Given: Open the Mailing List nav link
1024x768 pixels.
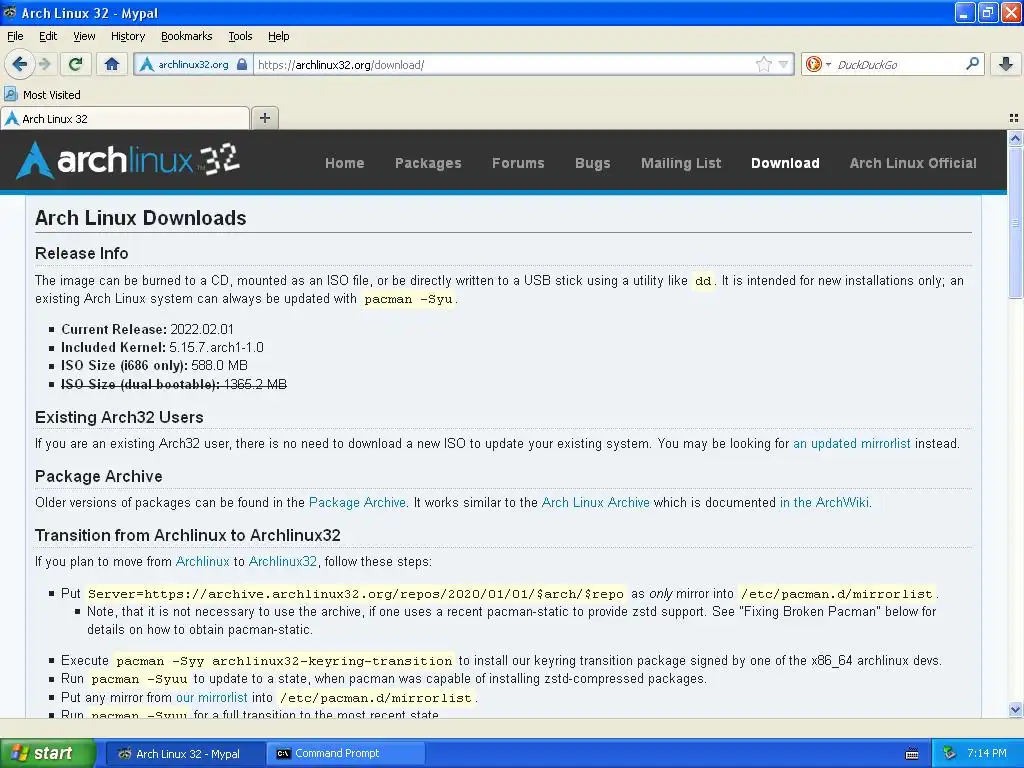Looking at the screenshot, I should (x=680, y=163).
